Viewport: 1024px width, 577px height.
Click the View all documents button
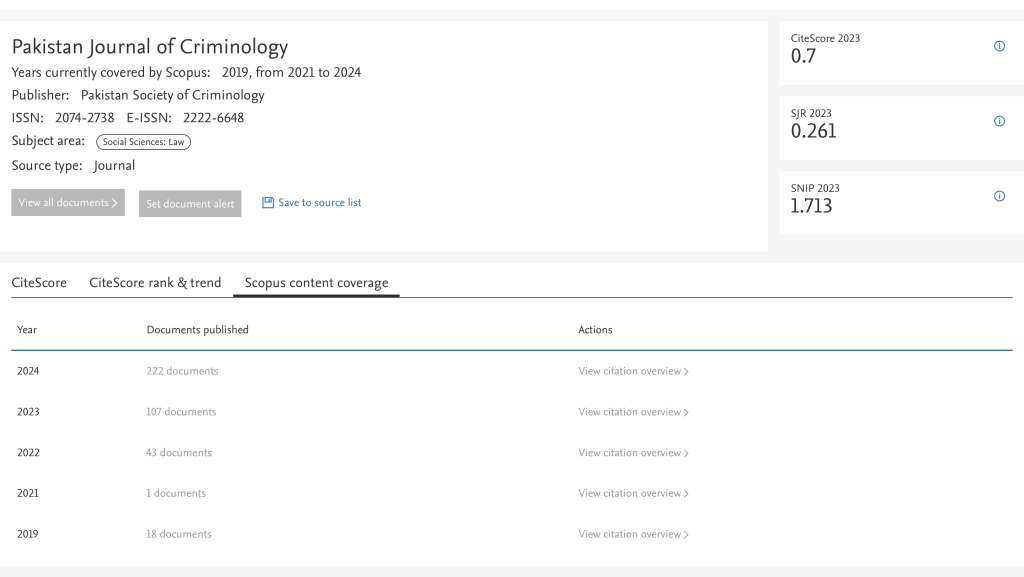coord(68,203)
